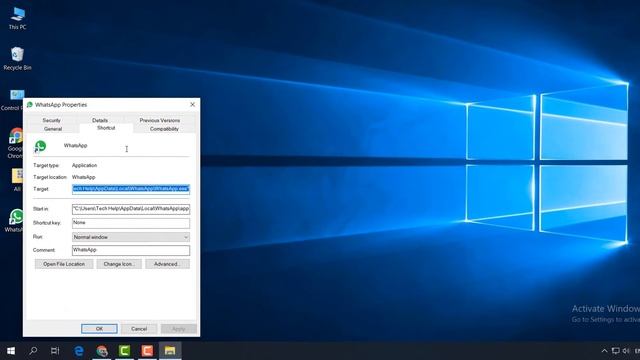Open Task View from the taskbar

55,351
